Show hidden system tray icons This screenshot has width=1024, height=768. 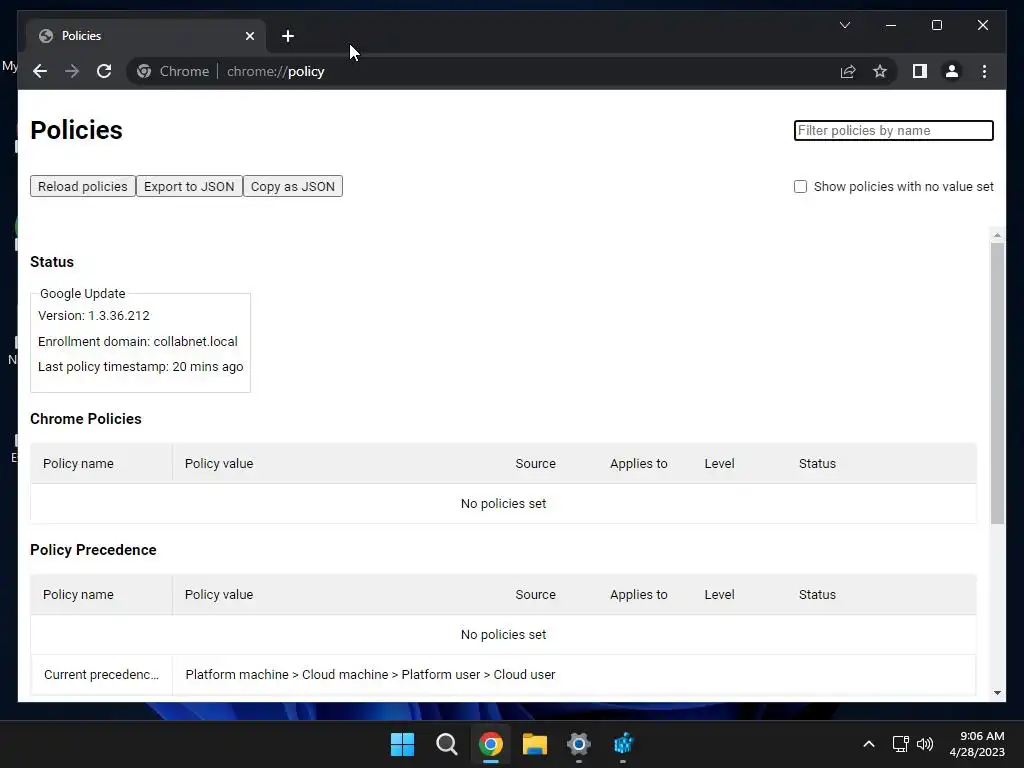click(x=869, y=744)
